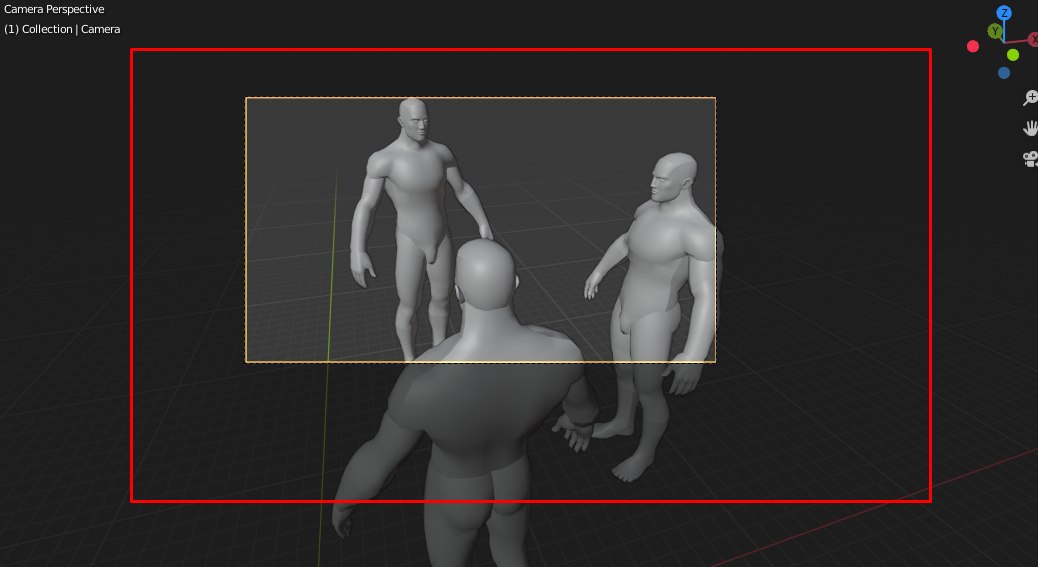
Task: Click the pink negative X axis dot
Action: (973, 46)
